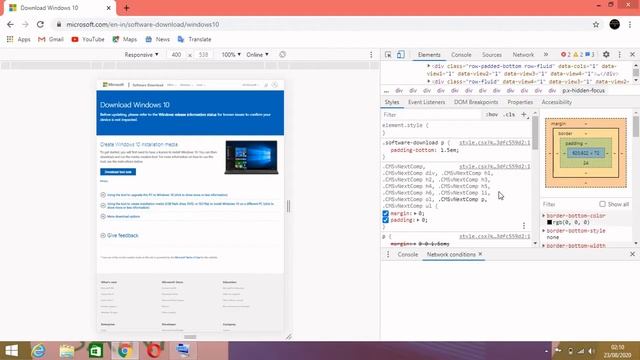Toggle :hov element state panel
640x360 pixels.
[x=492, y=115]
